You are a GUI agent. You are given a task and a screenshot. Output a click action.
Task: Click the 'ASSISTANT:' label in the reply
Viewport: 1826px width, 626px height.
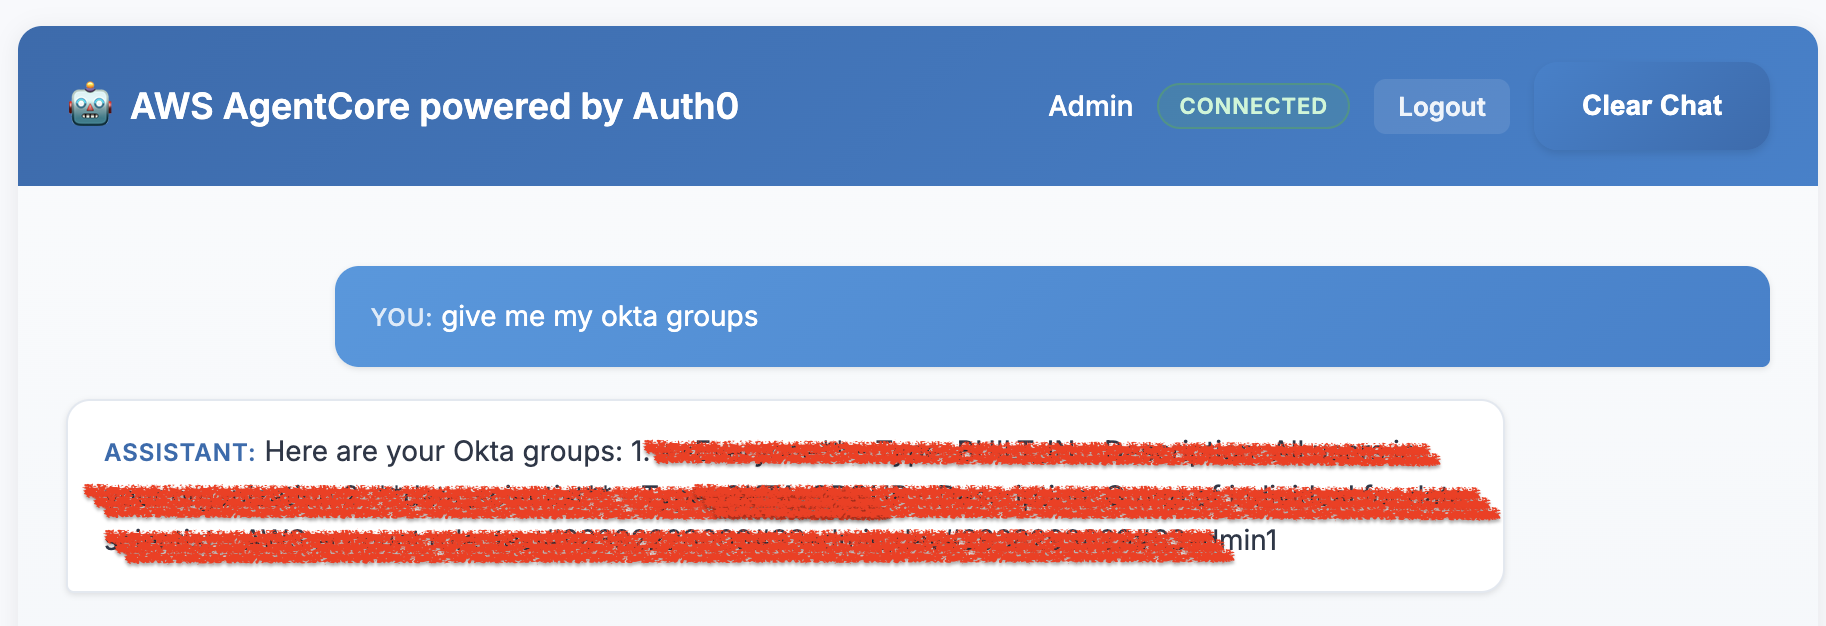[180, 452]
